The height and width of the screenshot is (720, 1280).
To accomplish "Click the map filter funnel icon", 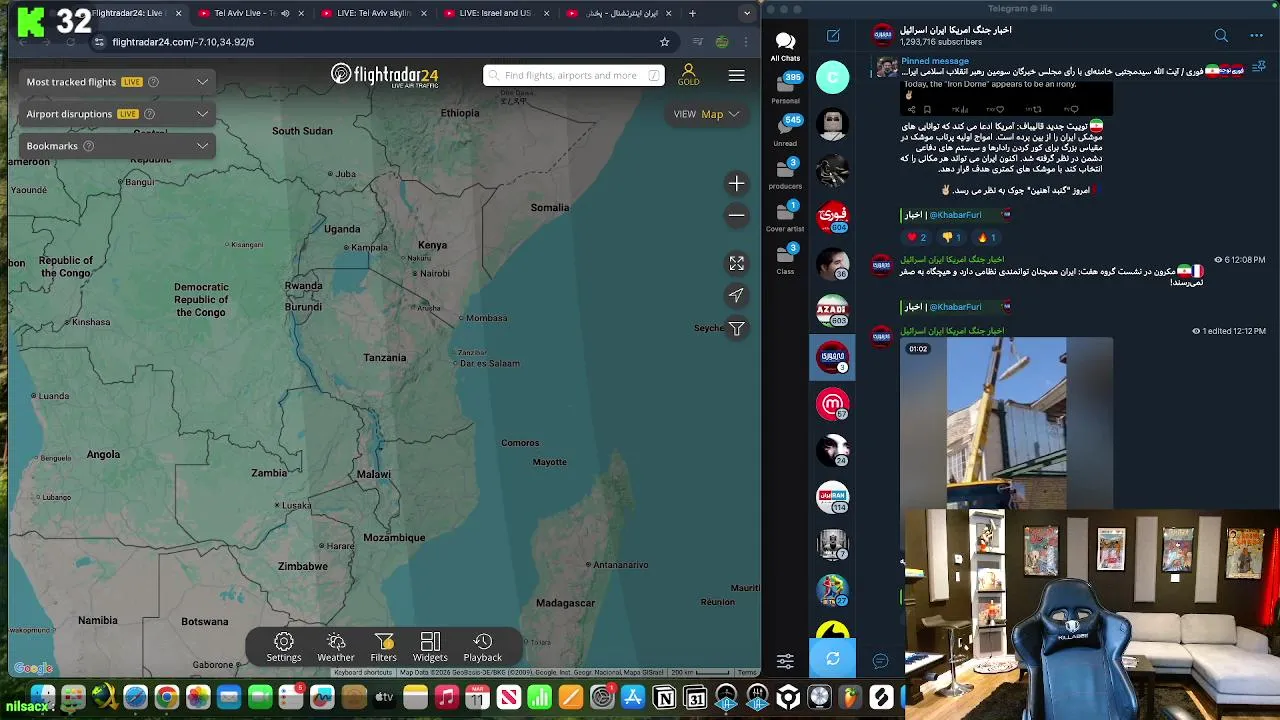I will (x=737, y=328).
